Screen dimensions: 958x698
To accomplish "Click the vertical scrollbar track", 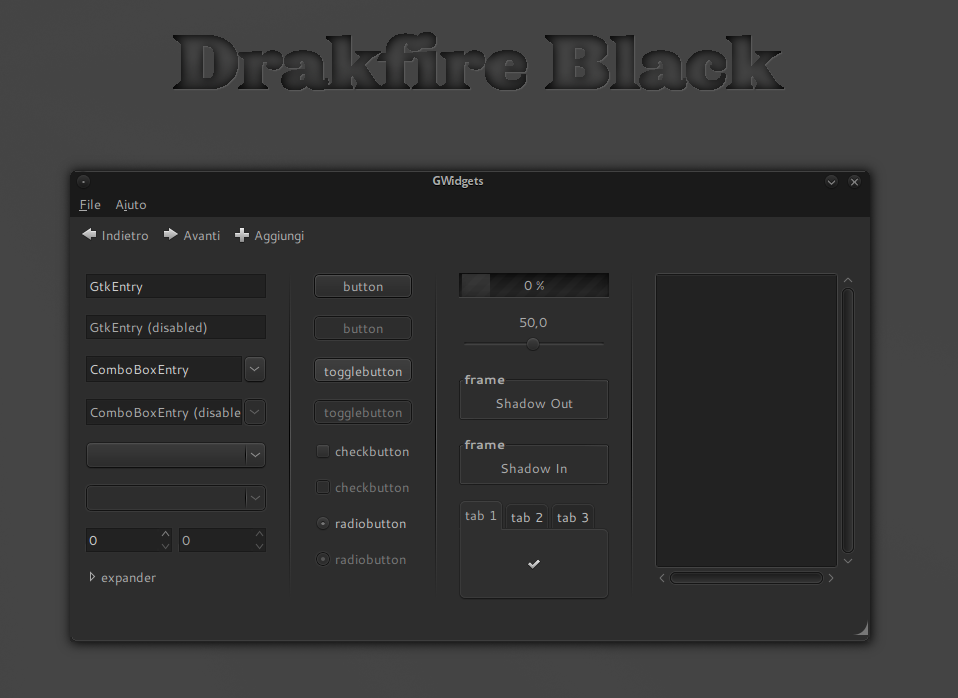I will 848,421.
